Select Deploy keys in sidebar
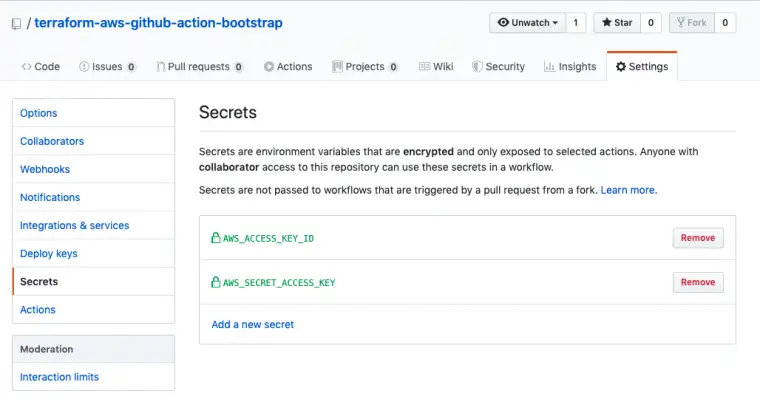This screenshot has width=760, height=405. pyautogui.click(x=49, y=254)
